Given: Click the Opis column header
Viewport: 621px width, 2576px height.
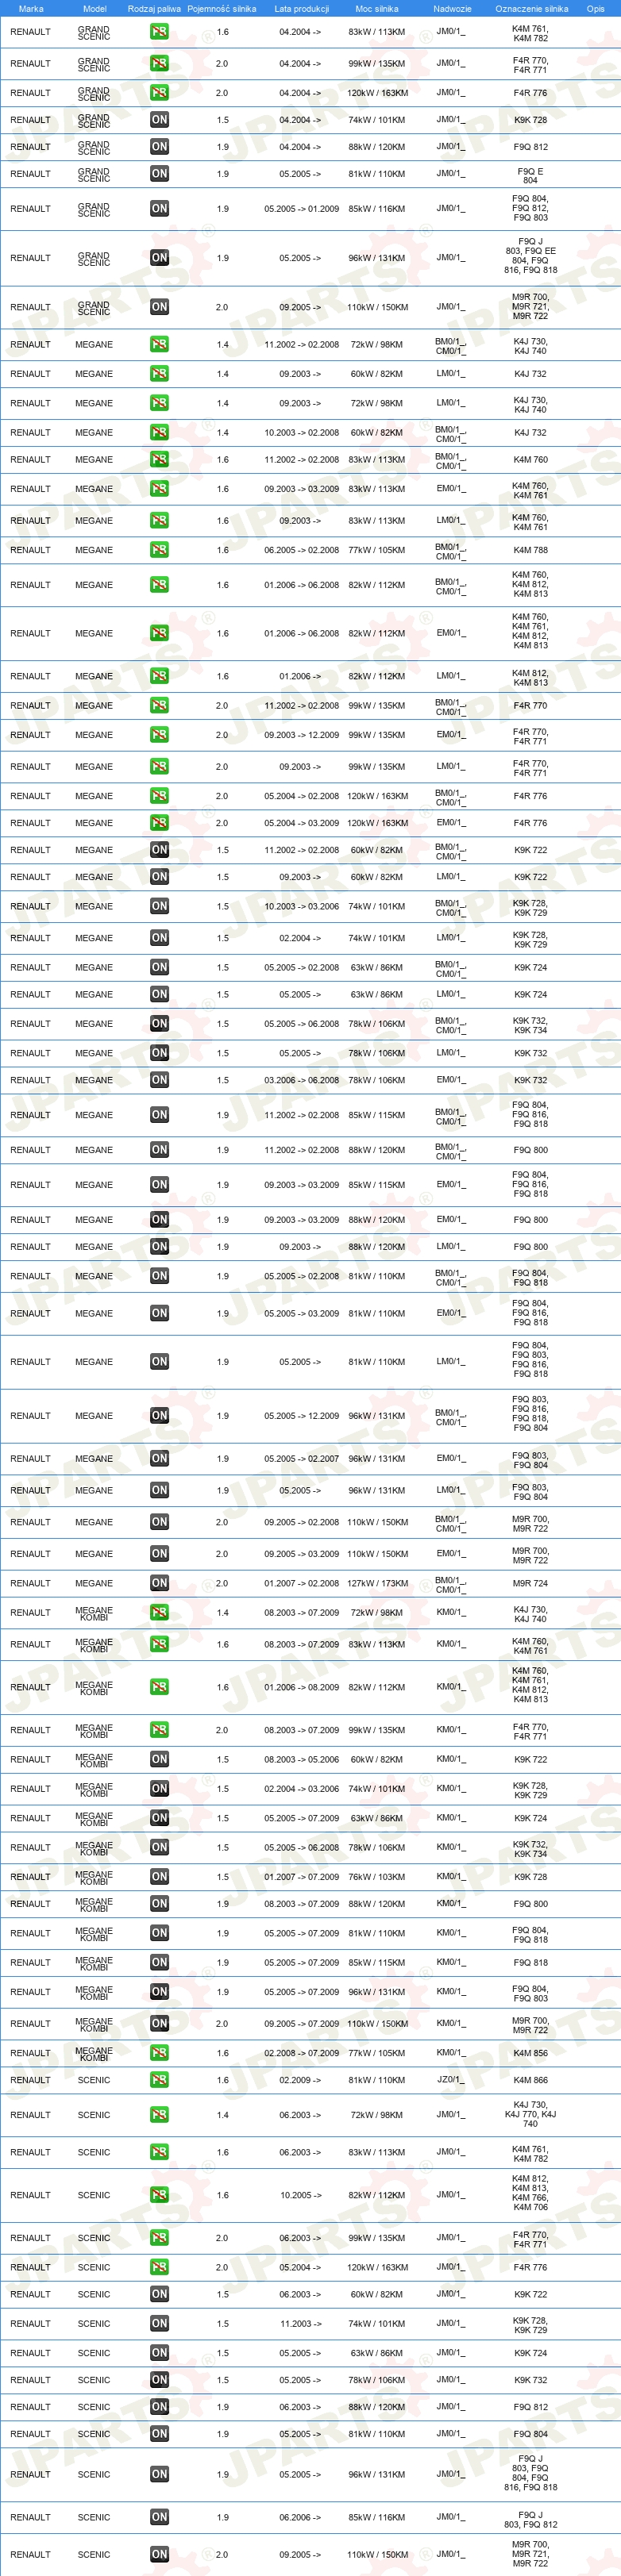Looking at the screenshot, I should tap(596, 9).
